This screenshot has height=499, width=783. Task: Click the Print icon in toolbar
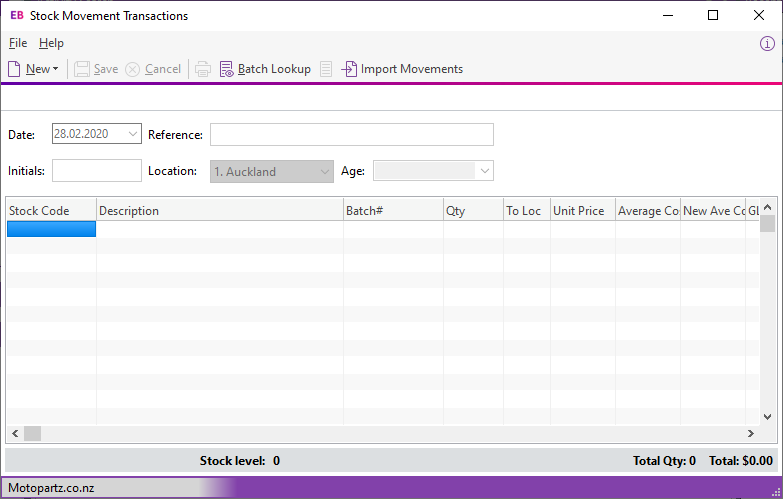point(203,69)
